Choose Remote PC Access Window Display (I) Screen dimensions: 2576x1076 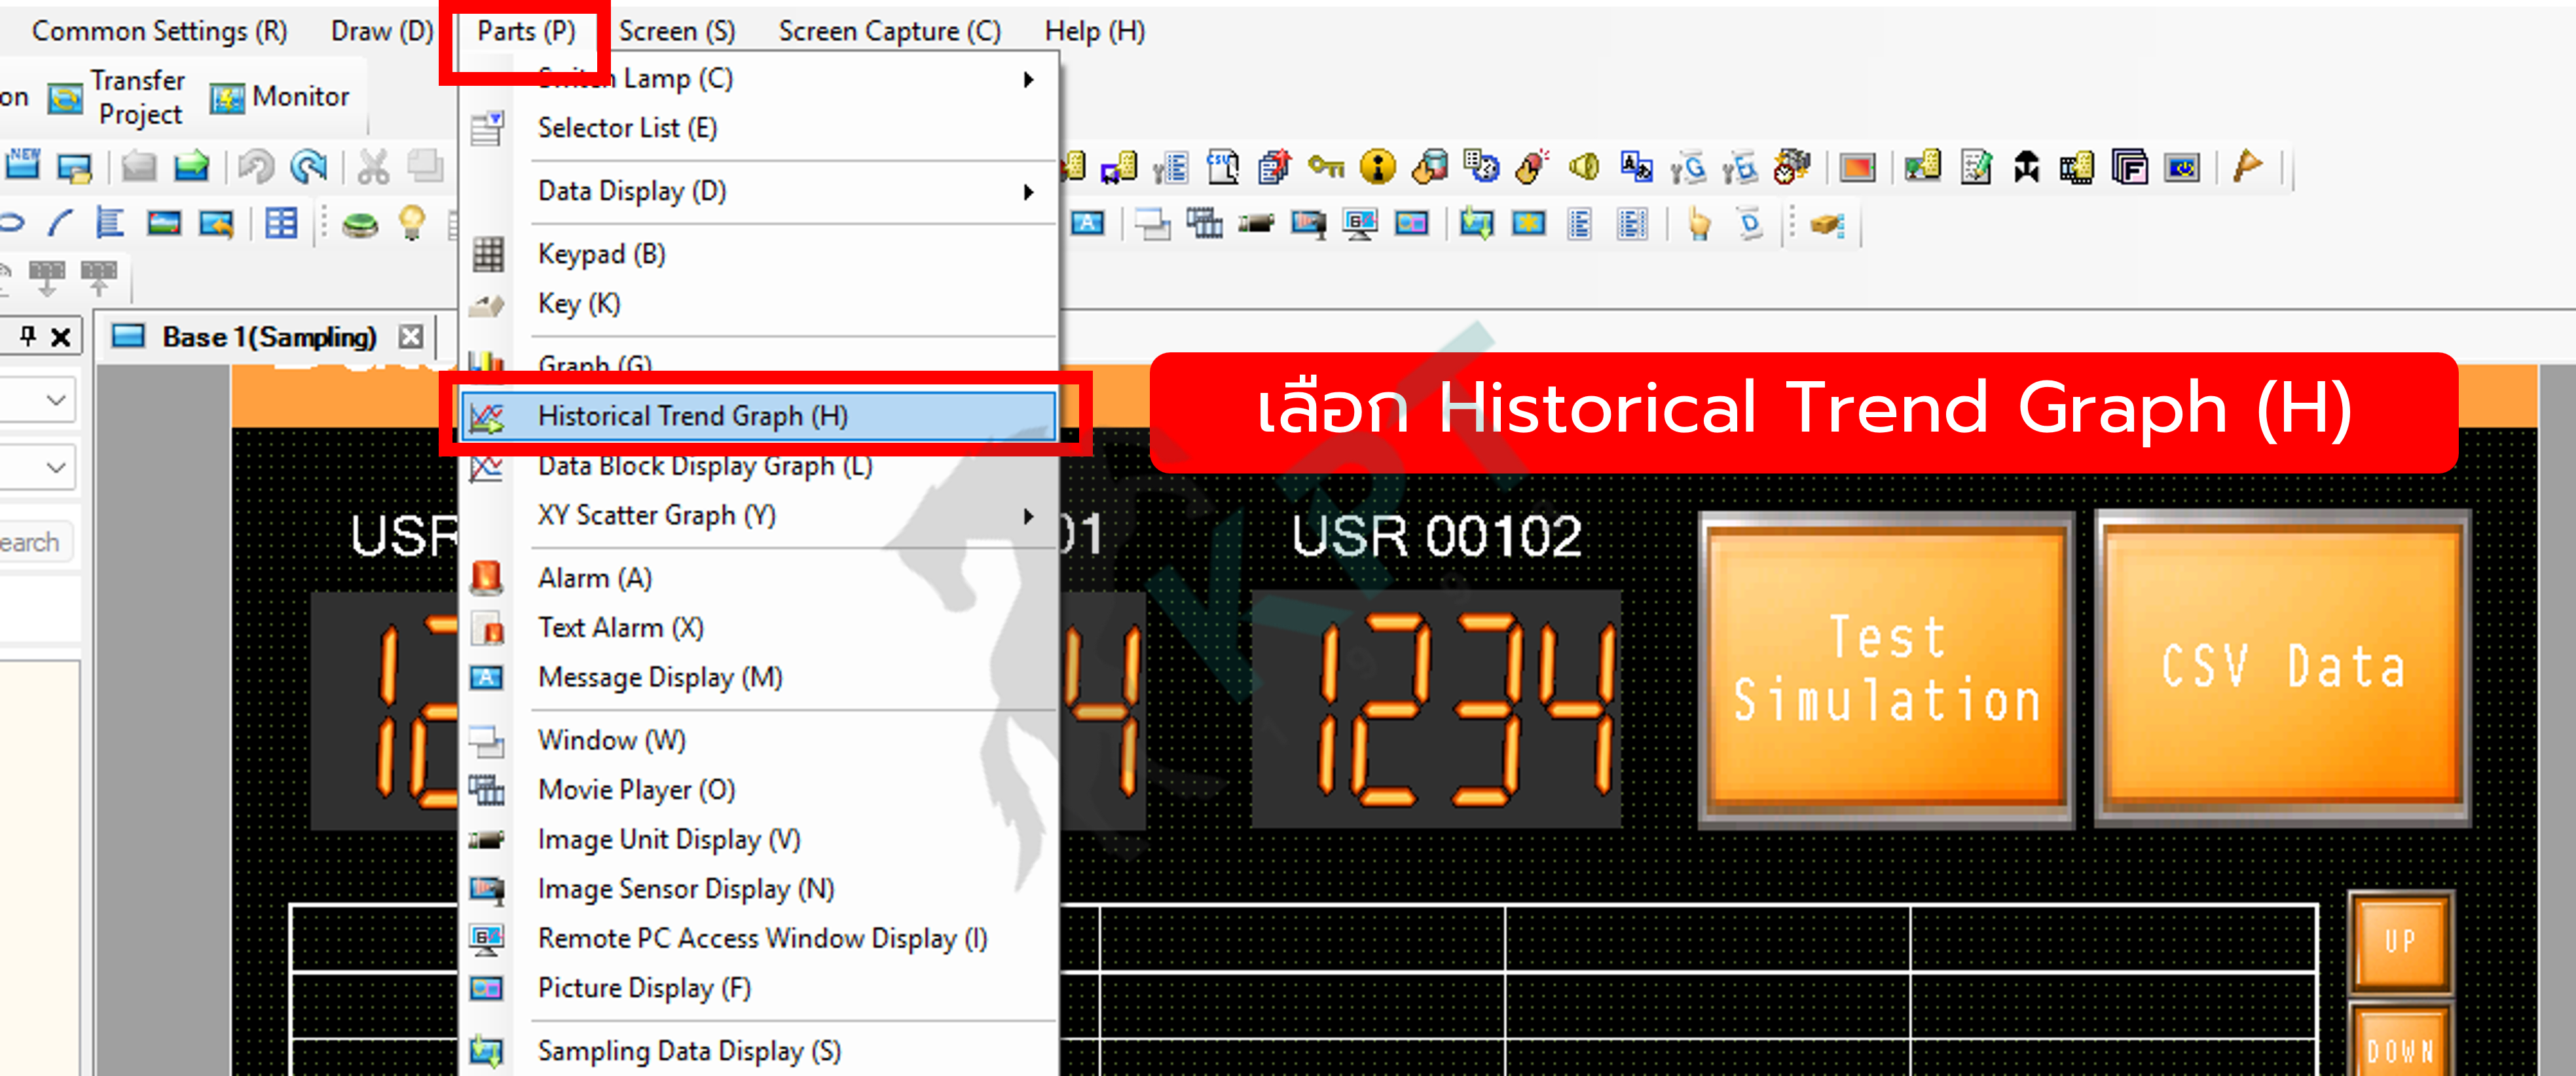[758, 939]
